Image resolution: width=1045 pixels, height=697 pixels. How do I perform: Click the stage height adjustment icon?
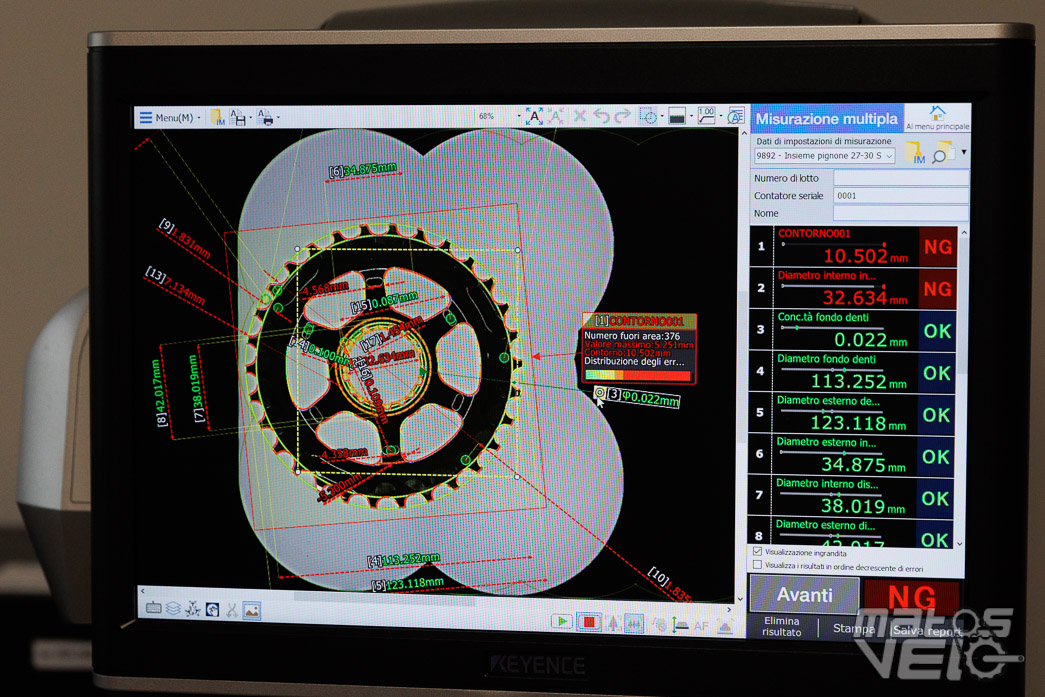tap(679, 625)
